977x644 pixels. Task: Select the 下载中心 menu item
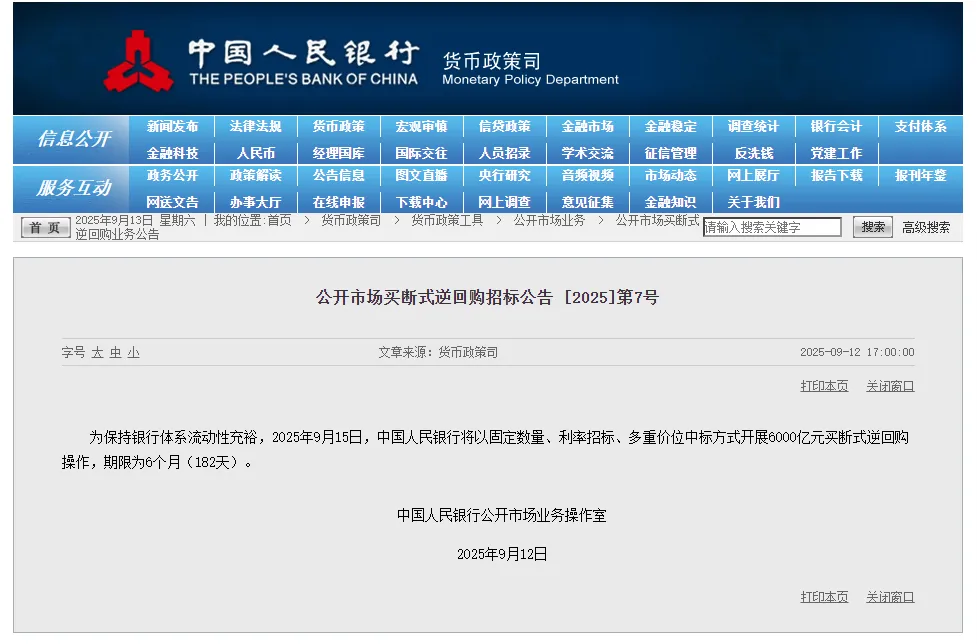[421, 202]
